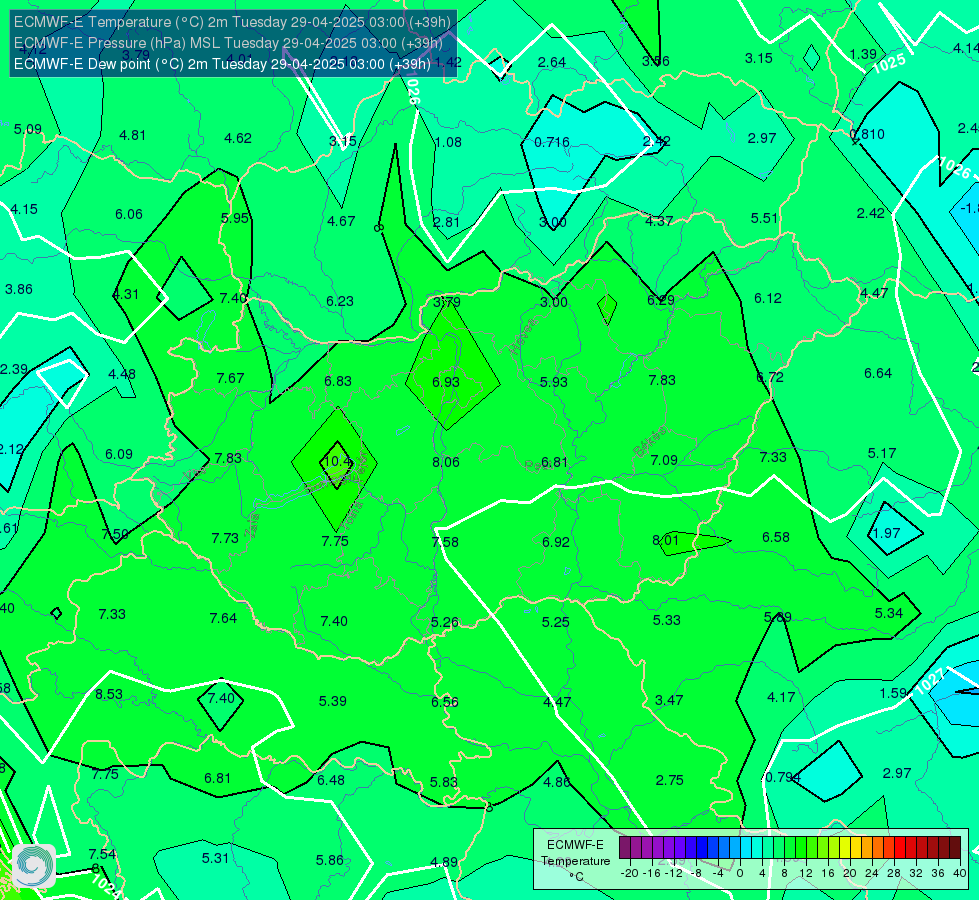Click the 5.51 temperature value

pyautogui.click(x=764, y=219)
